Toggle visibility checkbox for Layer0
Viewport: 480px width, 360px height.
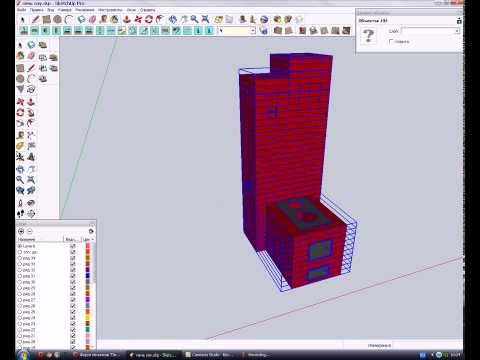click(x=73, y=246)
